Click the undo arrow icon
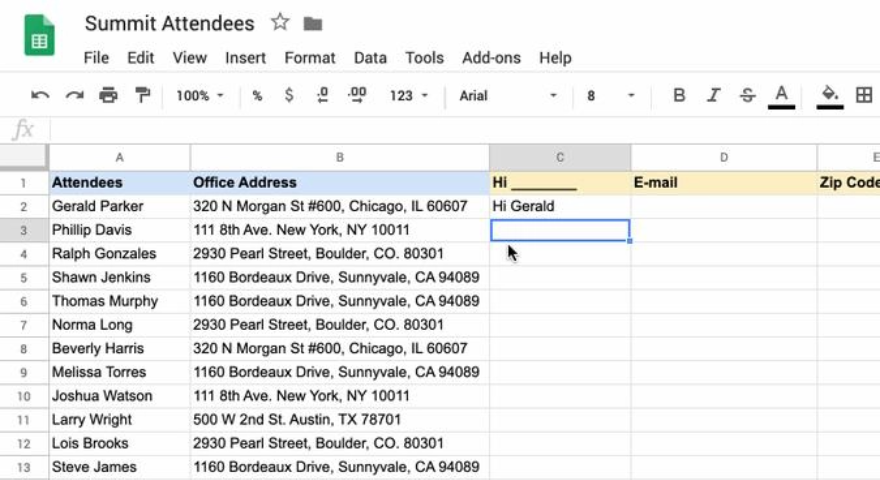Viewport: 880px width, 480px height. [40, 96]
